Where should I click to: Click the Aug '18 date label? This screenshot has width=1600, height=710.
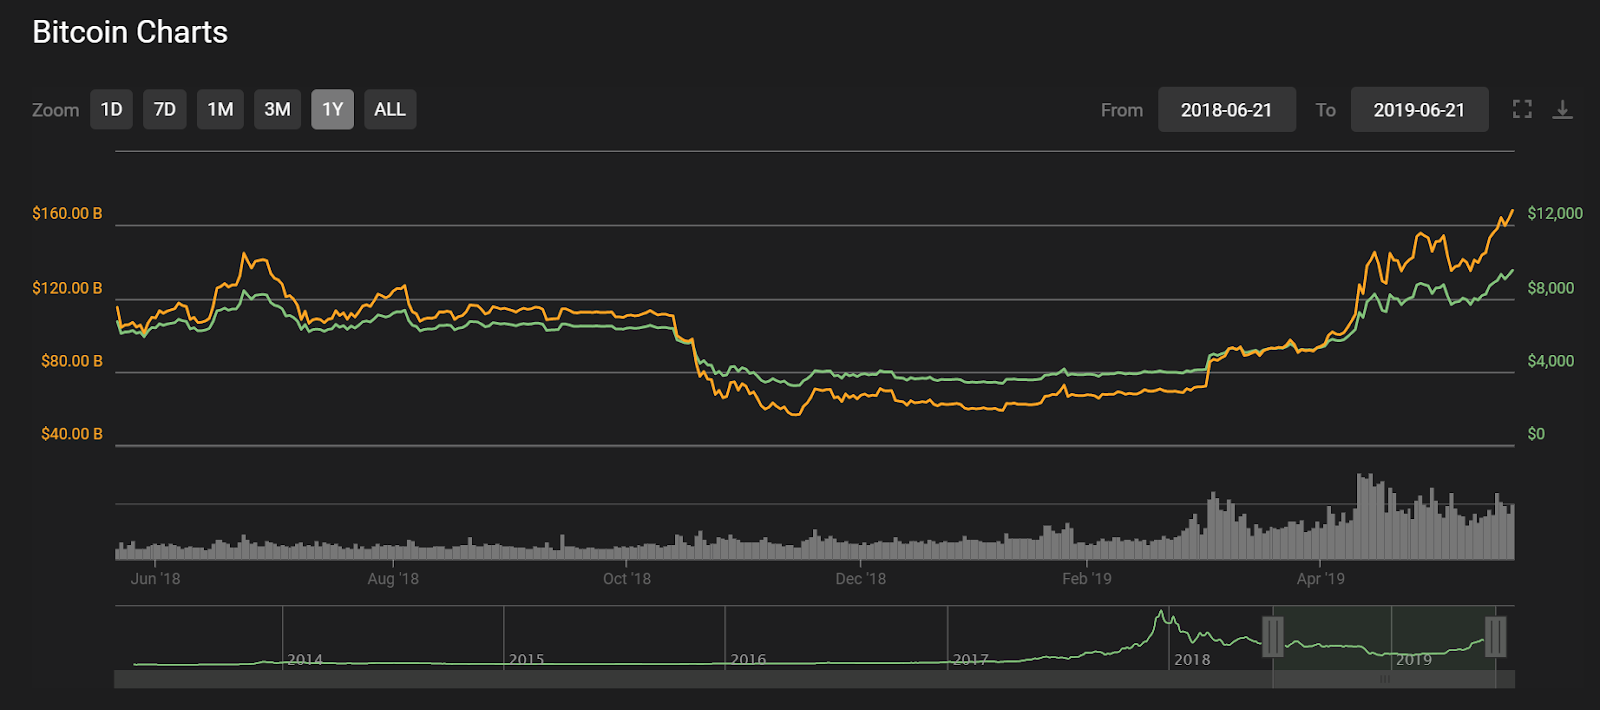[x=393, y=578]
